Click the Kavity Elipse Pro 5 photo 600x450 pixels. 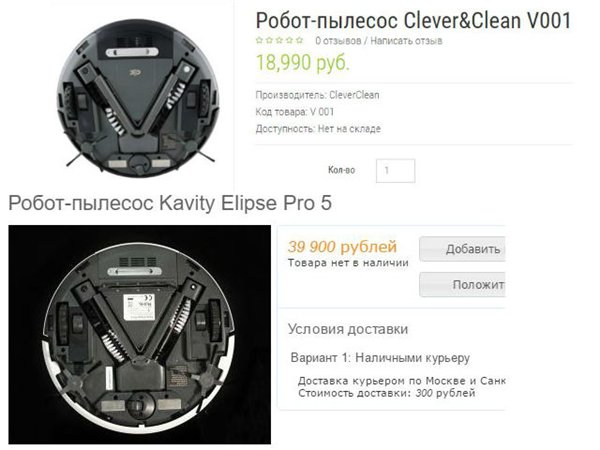[140, 334]
